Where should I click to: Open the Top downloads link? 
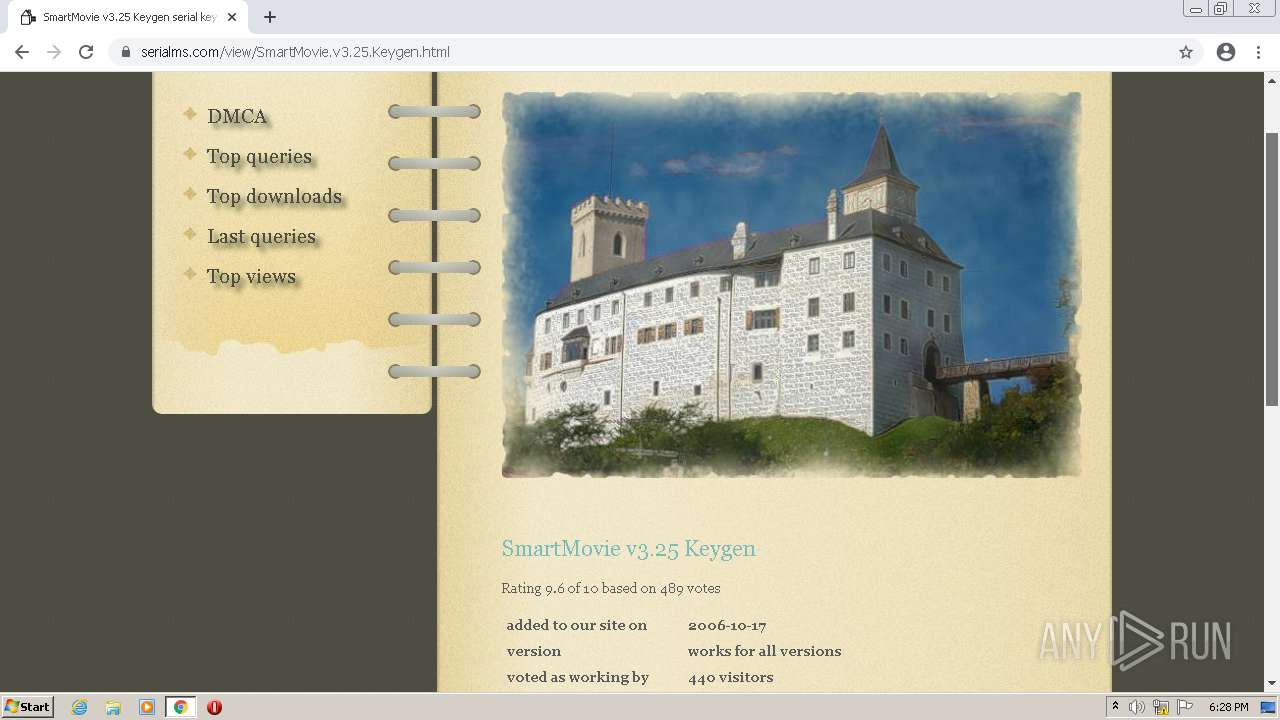click(274, 196)
